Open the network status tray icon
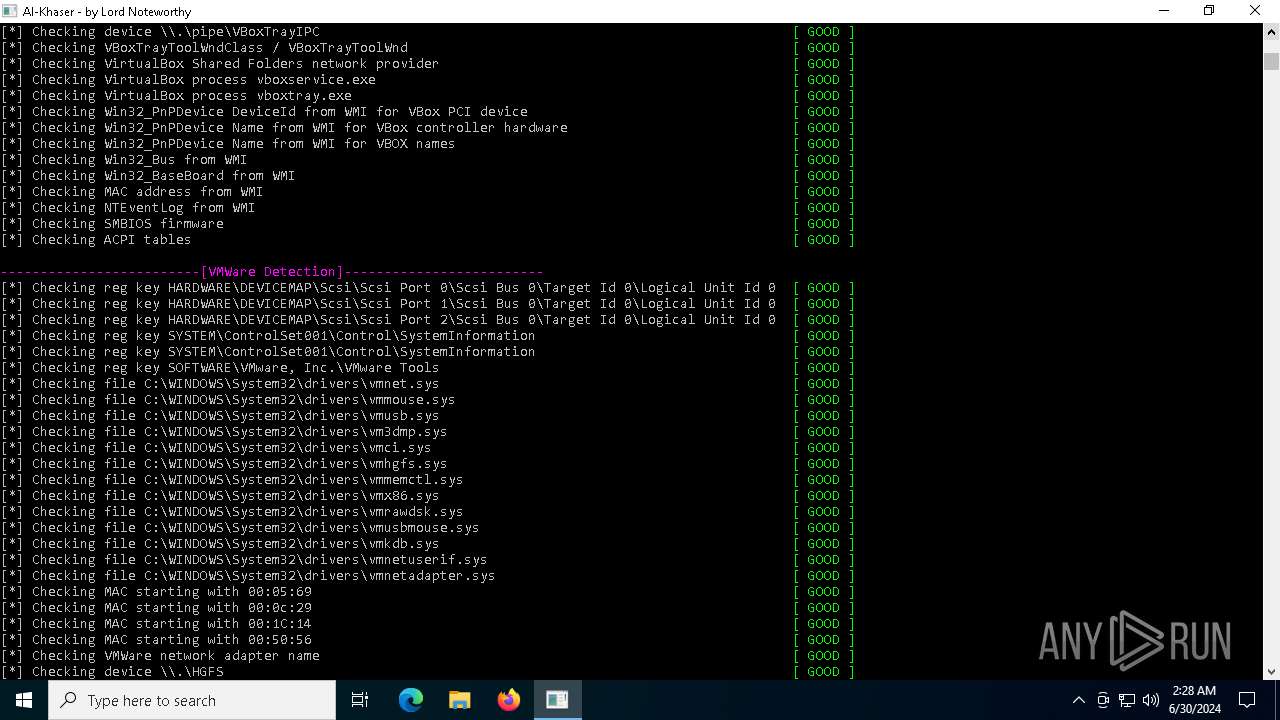This screenshot has width=1280, height=720. (1127, 700)
